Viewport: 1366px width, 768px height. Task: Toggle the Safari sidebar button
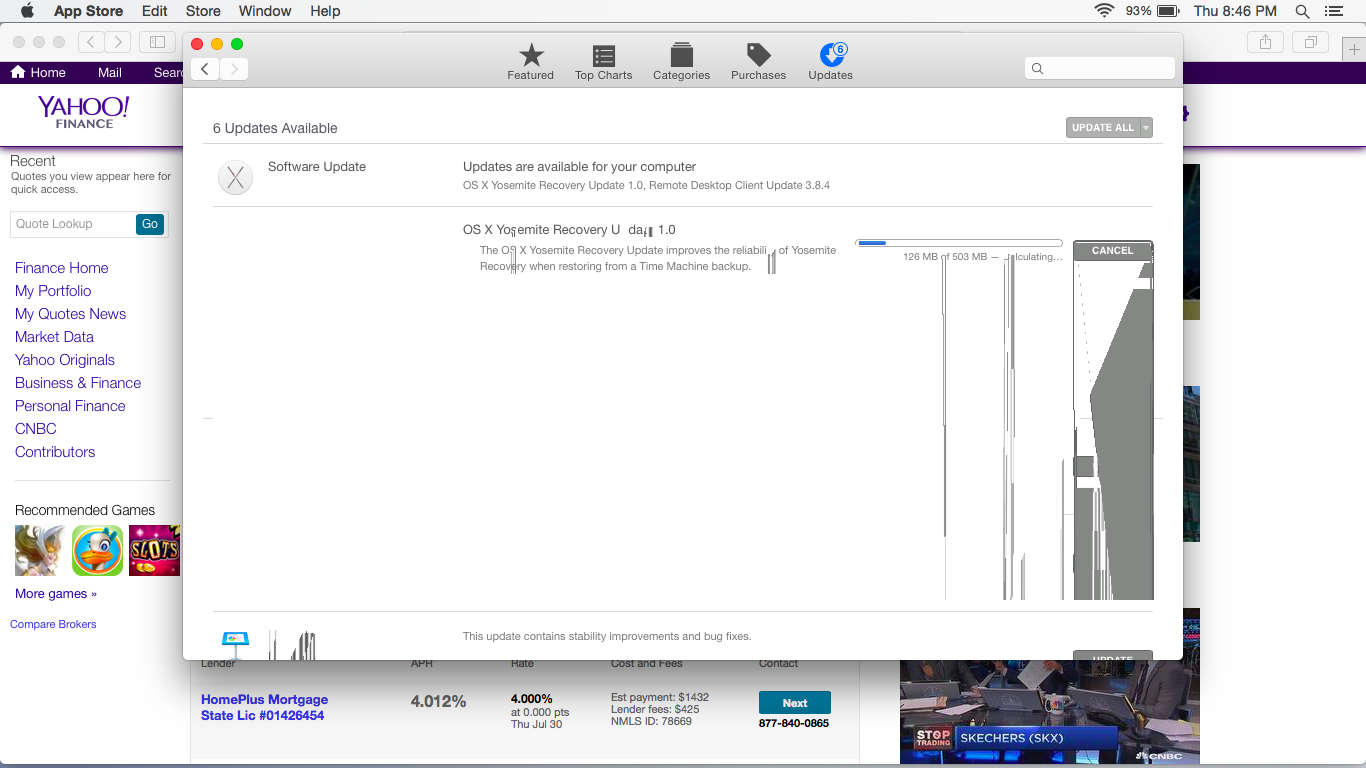click(x=157, y=42)
